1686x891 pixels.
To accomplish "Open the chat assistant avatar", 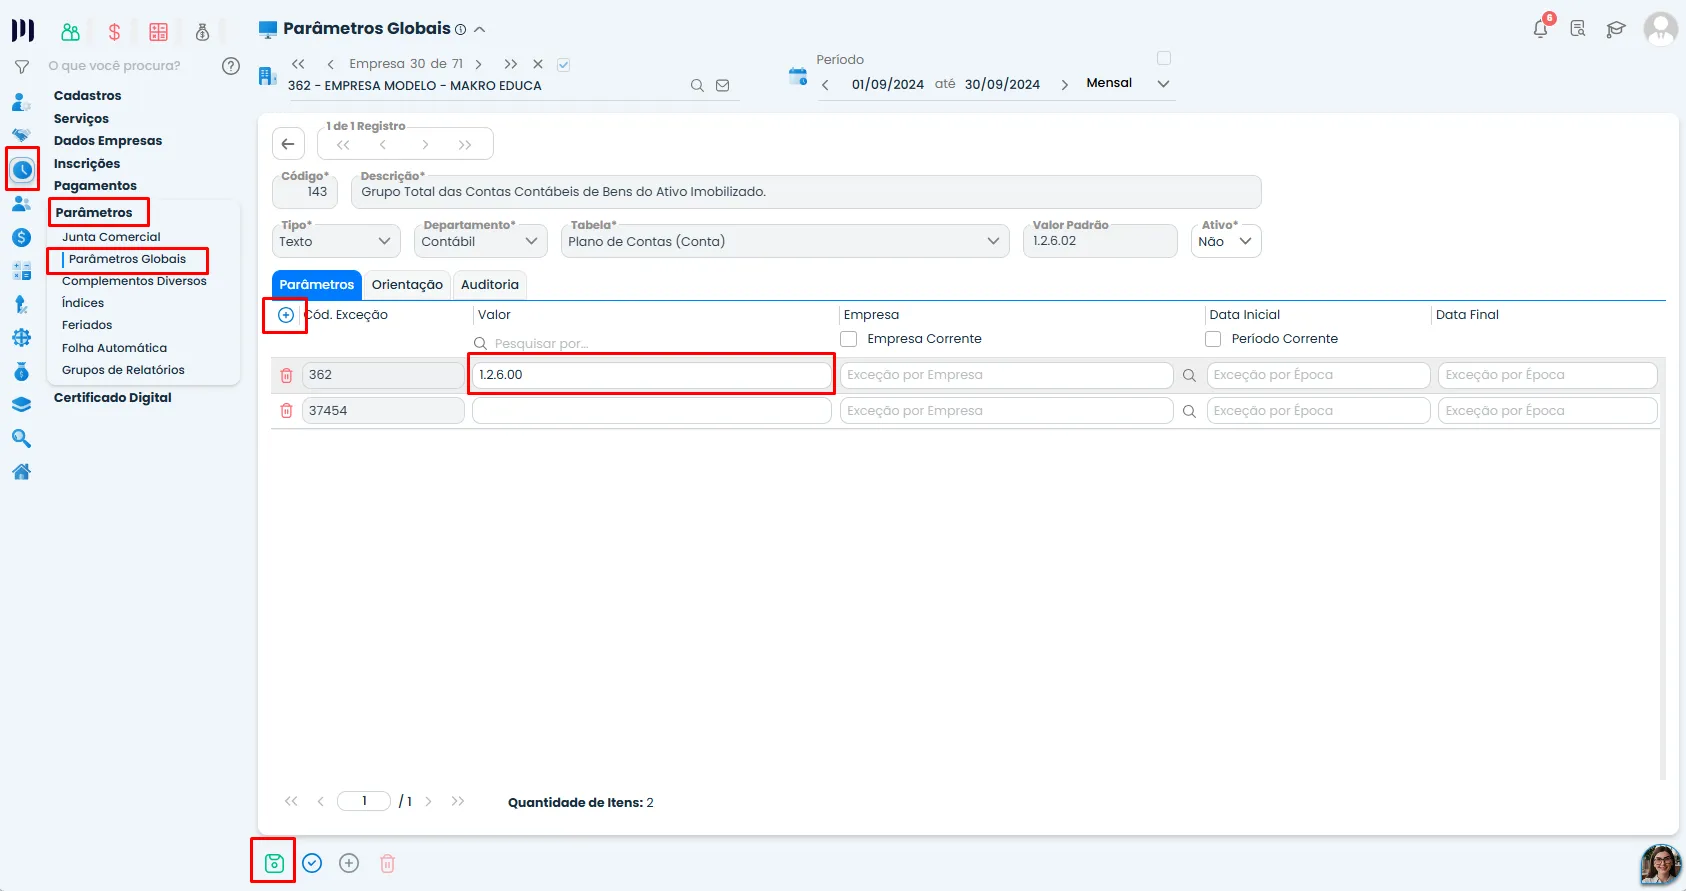I will point(1660,865).
